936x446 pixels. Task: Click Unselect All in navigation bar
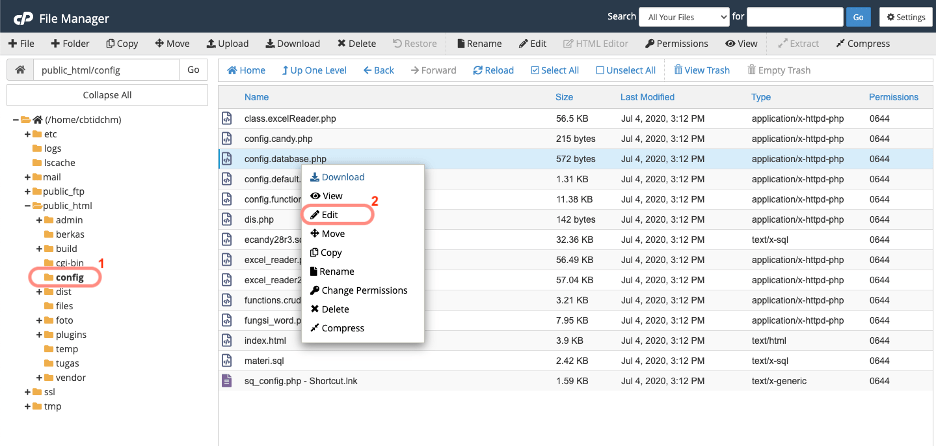click(x=626, y=70)
